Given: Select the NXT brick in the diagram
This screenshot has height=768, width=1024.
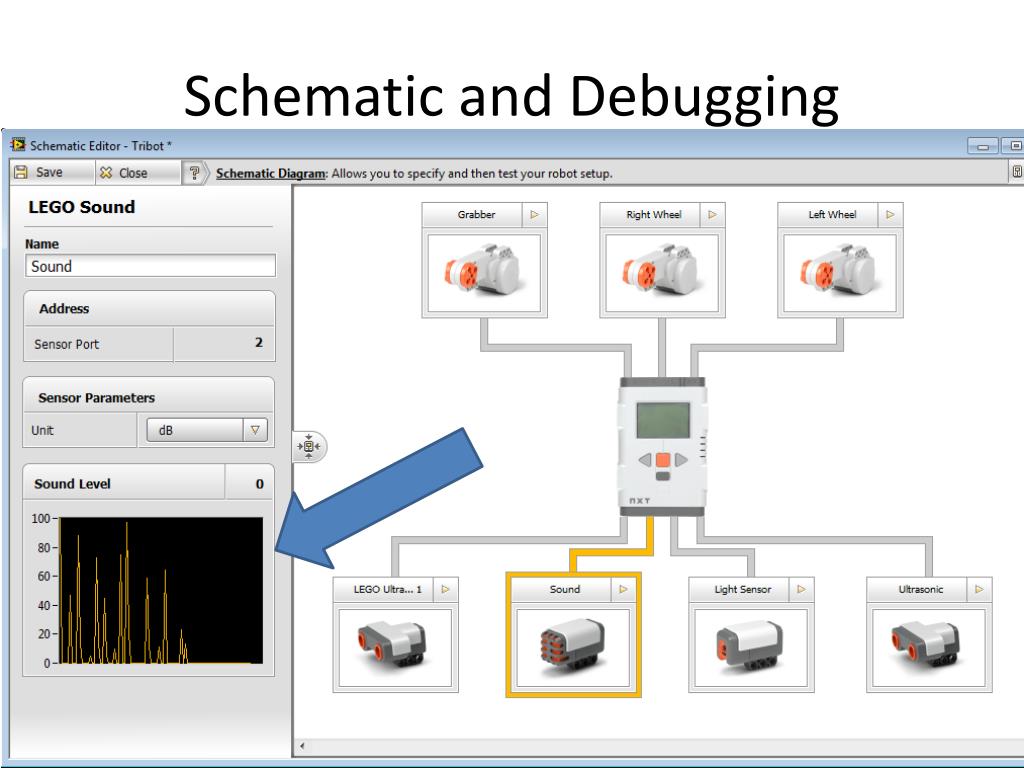Looking at the screenshot, I should coord(662,447).
